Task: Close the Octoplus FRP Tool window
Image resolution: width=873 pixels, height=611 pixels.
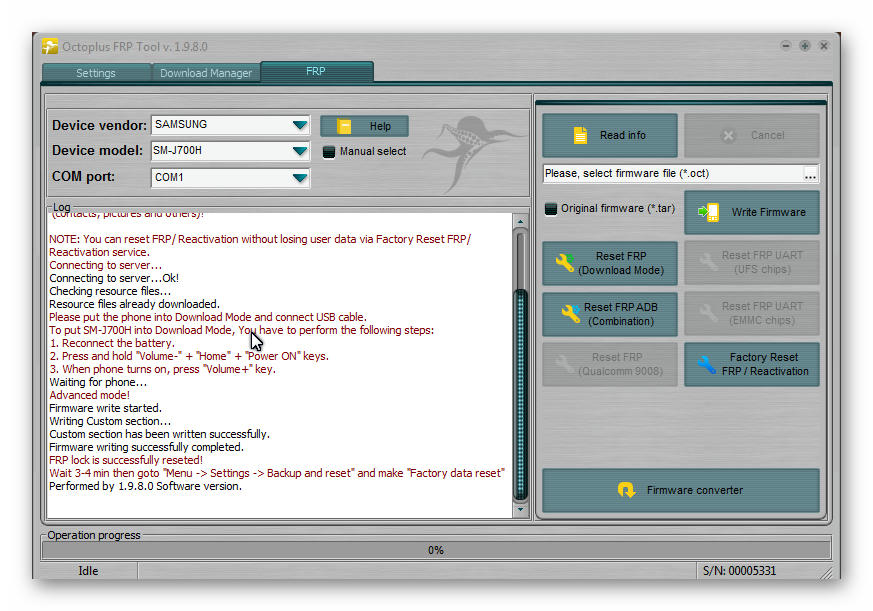Action: pos(823,46)
